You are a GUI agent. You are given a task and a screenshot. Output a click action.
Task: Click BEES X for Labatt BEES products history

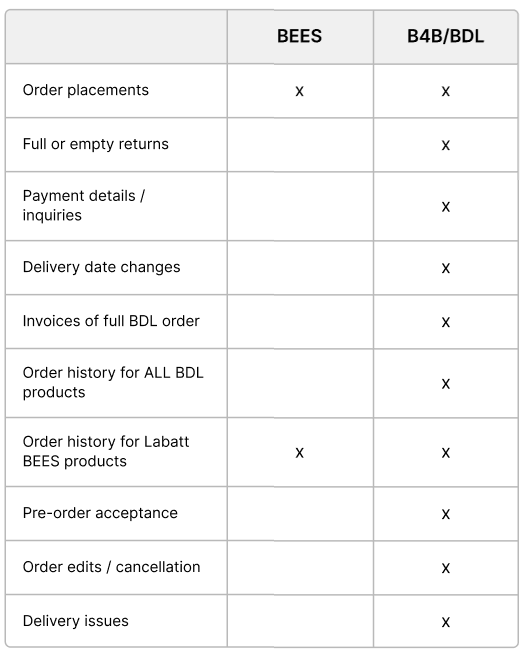[x=299, y=453]
